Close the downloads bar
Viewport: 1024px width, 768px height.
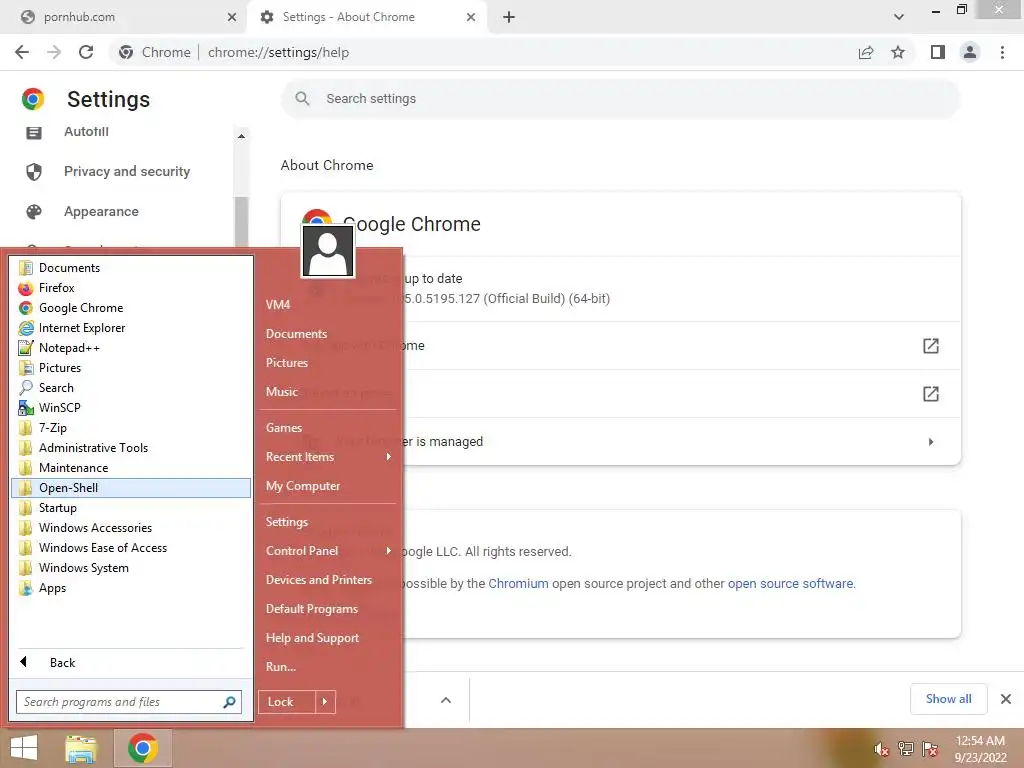[1006, 699]
